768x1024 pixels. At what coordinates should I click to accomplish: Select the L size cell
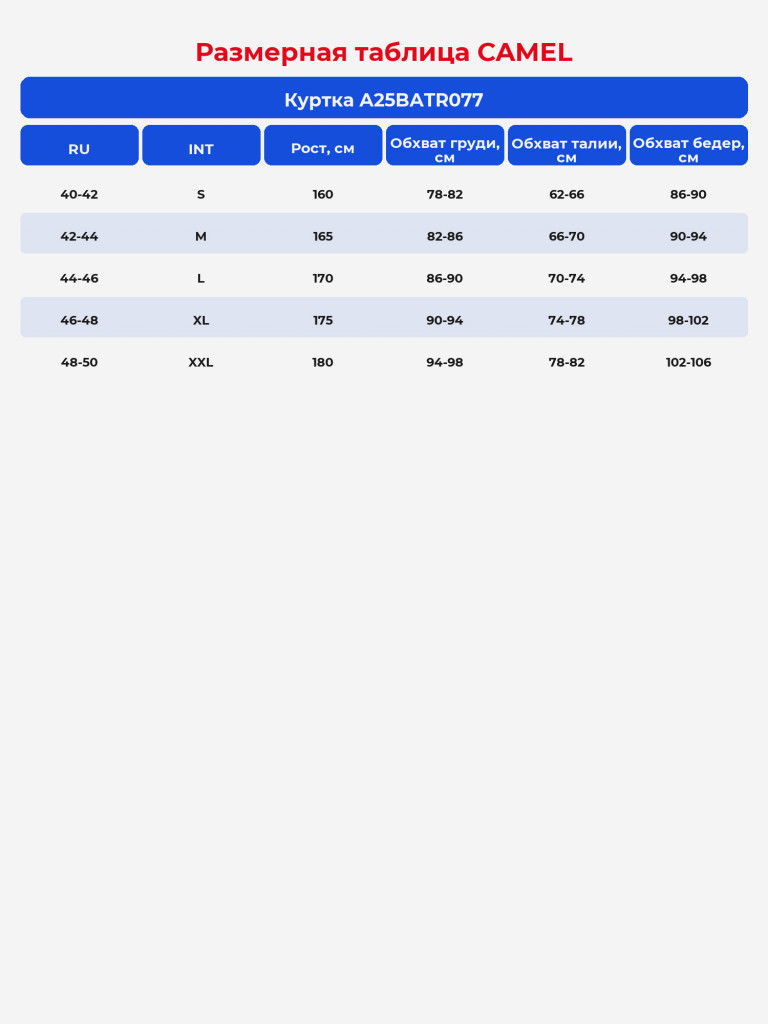pos(200,278)
